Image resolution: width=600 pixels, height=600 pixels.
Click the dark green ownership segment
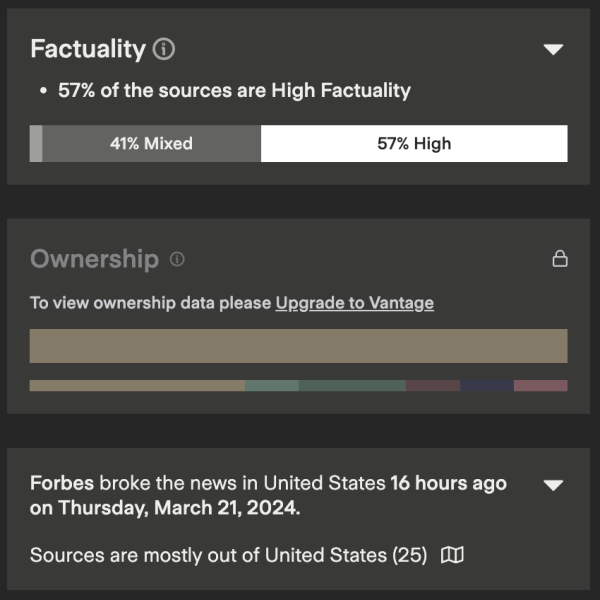coord(352,385)
